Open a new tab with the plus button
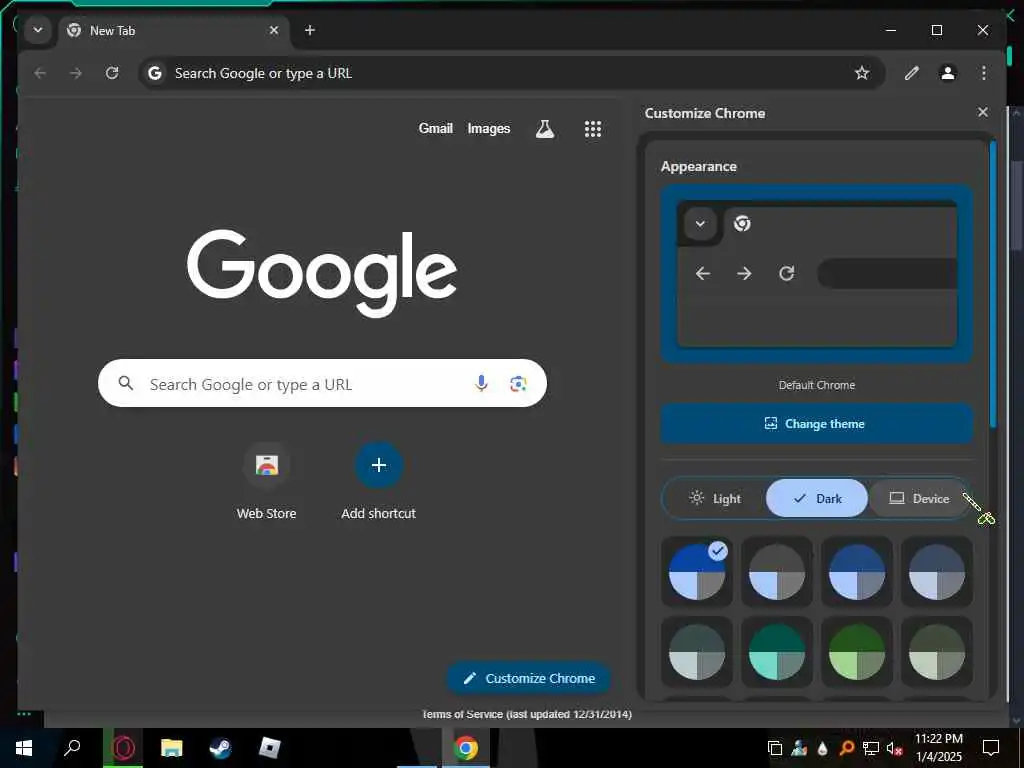This screenshot has height=768, width=1024. click(x=310, y=30)
